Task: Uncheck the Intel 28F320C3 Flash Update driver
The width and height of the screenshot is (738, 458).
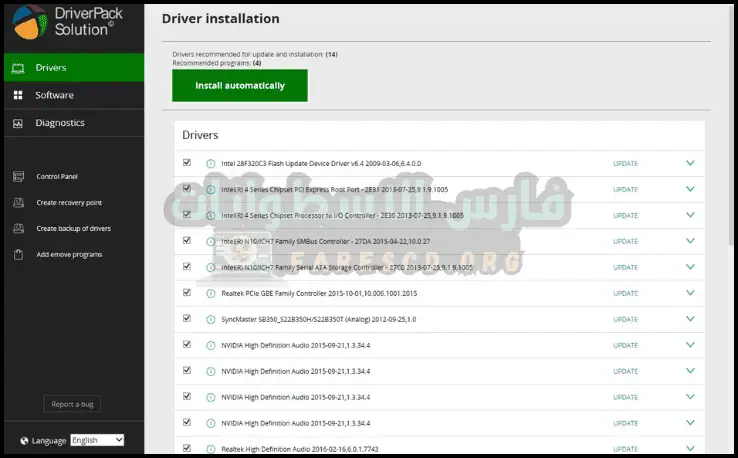Action: [187, 162]
